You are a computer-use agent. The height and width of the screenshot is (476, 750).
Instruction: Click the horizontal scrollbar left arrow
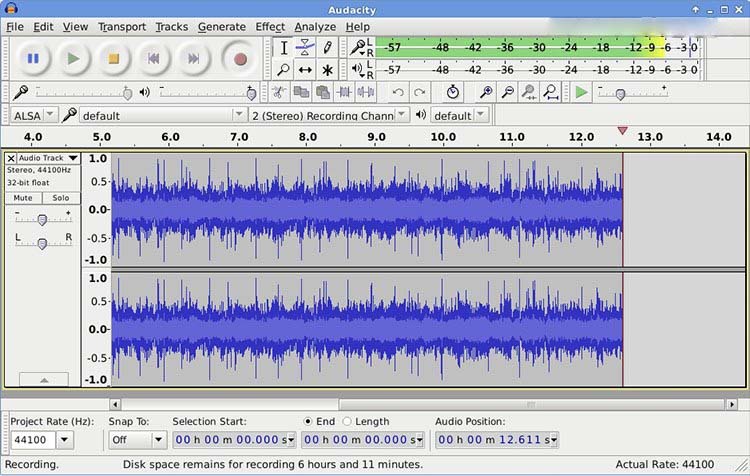pyautogui.click(x=115, y=404)
